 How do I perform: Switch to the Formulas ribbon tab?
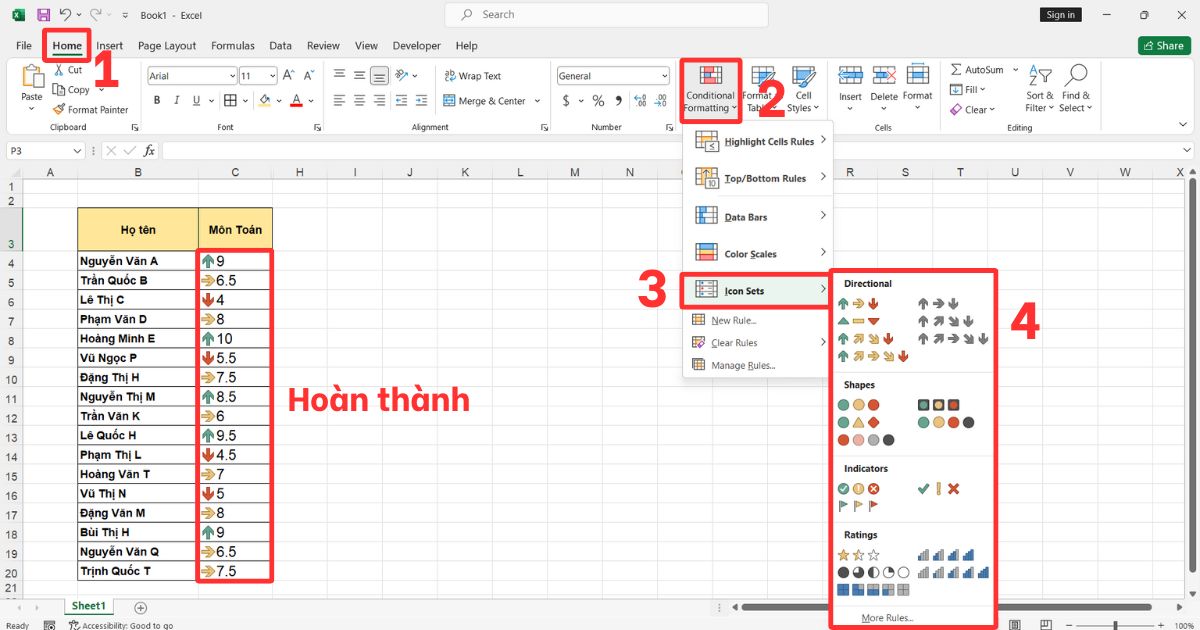tap(232, 46)
